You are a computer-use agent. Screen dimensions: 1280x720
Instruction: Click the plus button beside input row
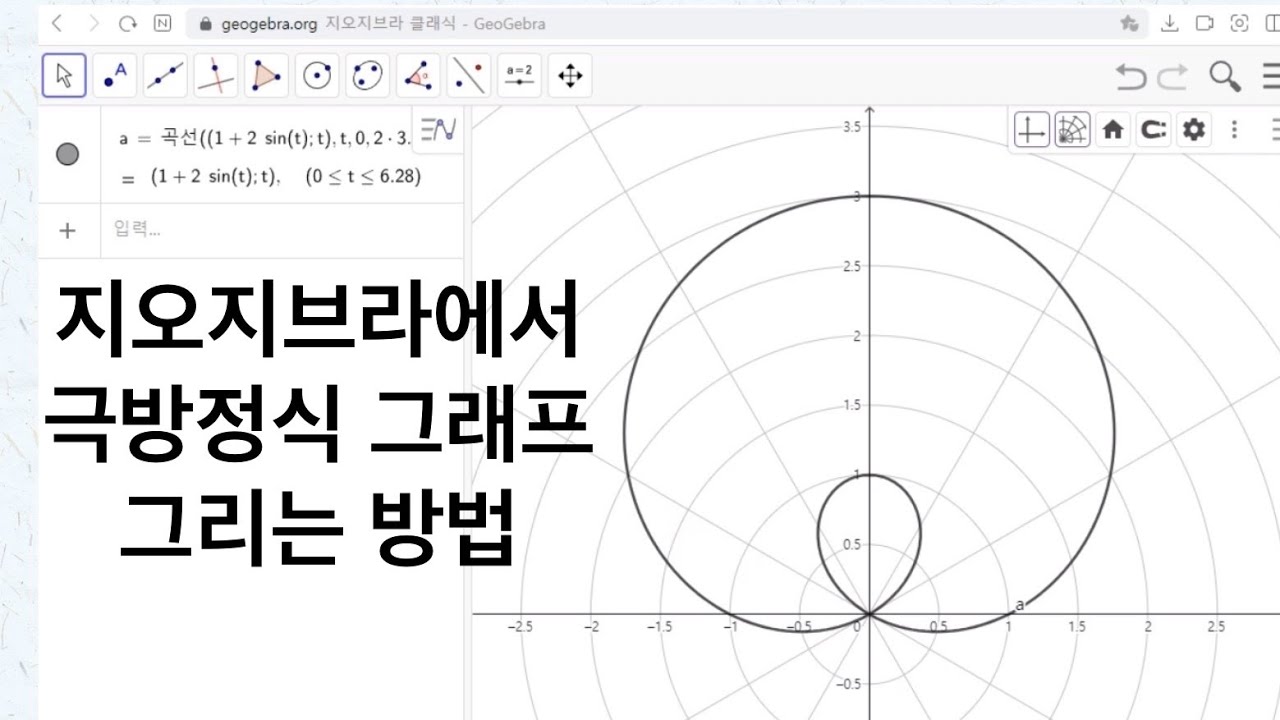click(67, 231)
